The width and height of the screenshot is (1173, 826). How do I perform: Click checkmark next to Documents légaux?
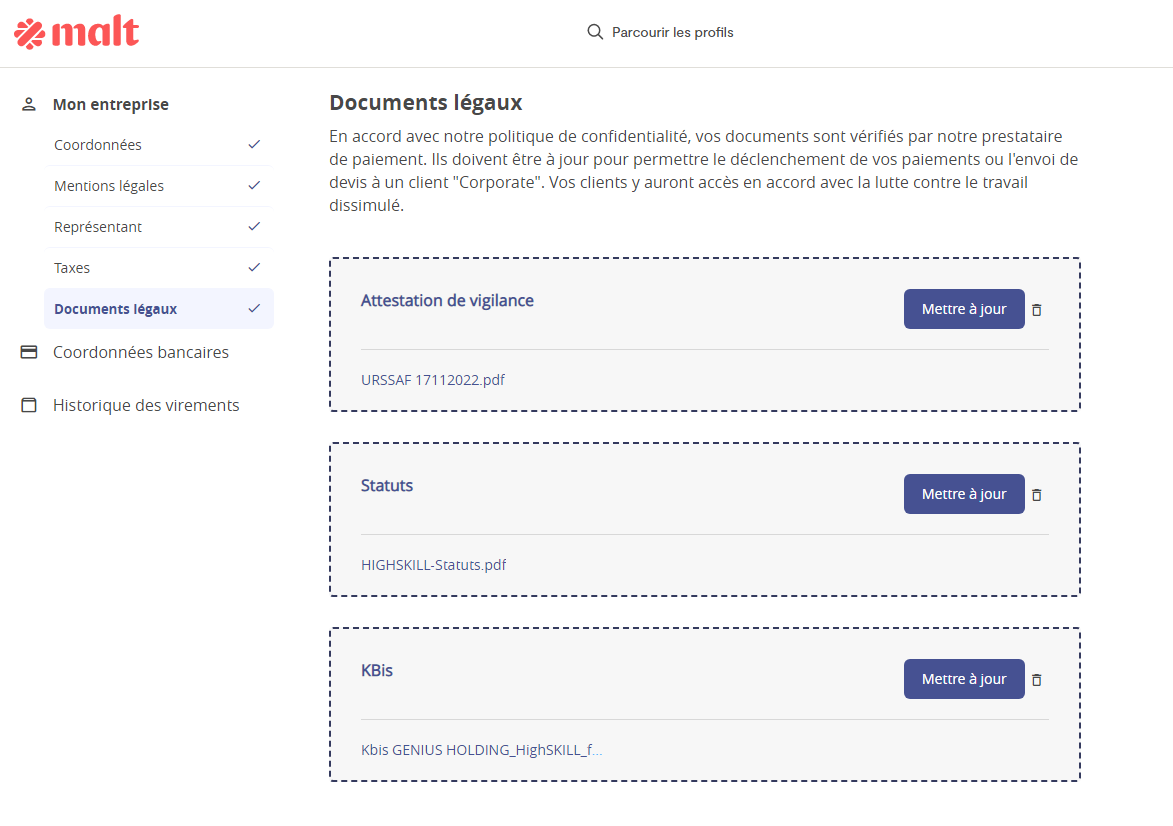click(254, 308)
